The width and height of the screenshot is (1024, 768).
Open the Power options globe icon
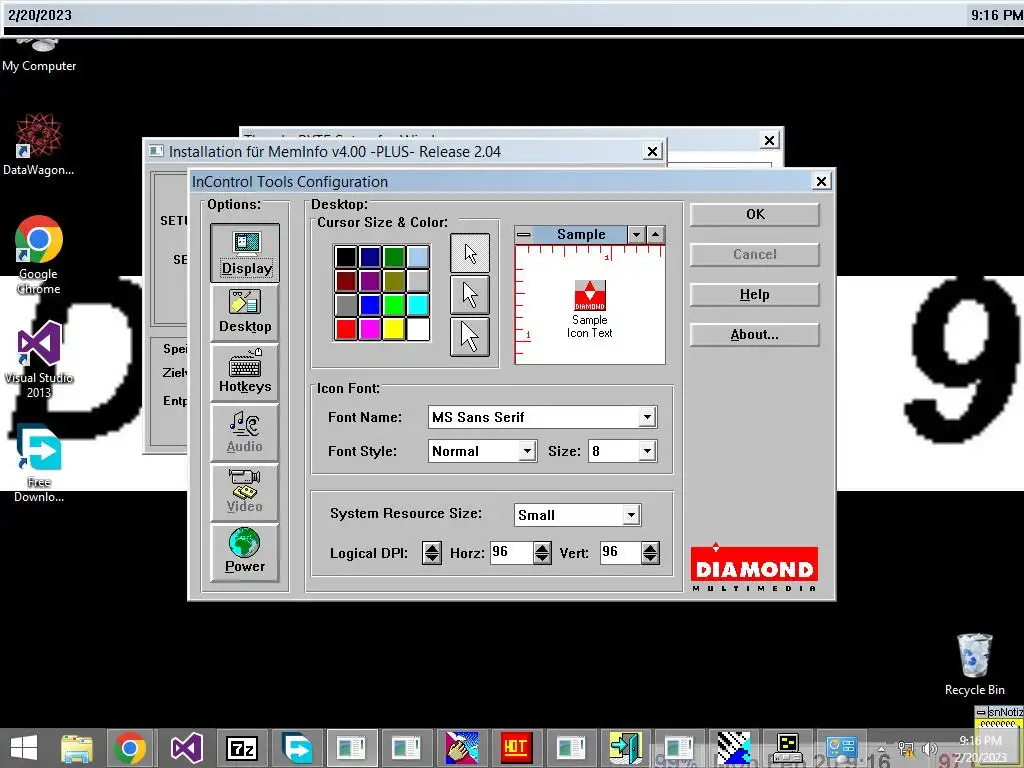(245, 552)
